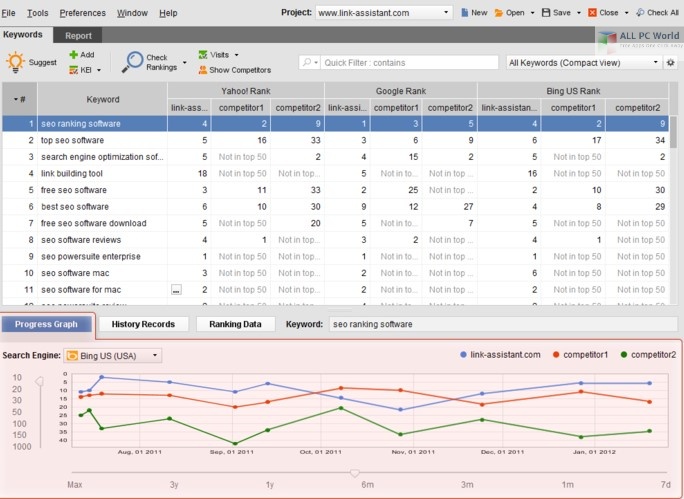Open the workspace settings gear icon
This screenshot has width=684, height=499.
tap(671, 62)
